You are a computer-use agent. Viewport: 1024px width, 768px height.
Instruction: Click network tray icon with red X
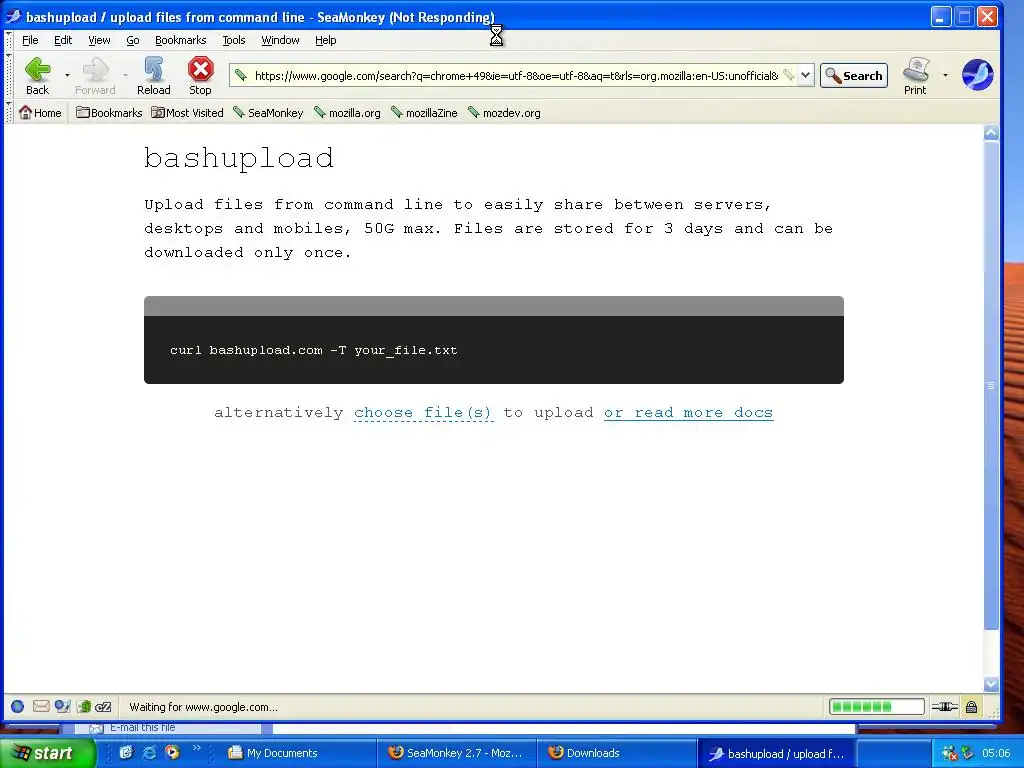949,753
